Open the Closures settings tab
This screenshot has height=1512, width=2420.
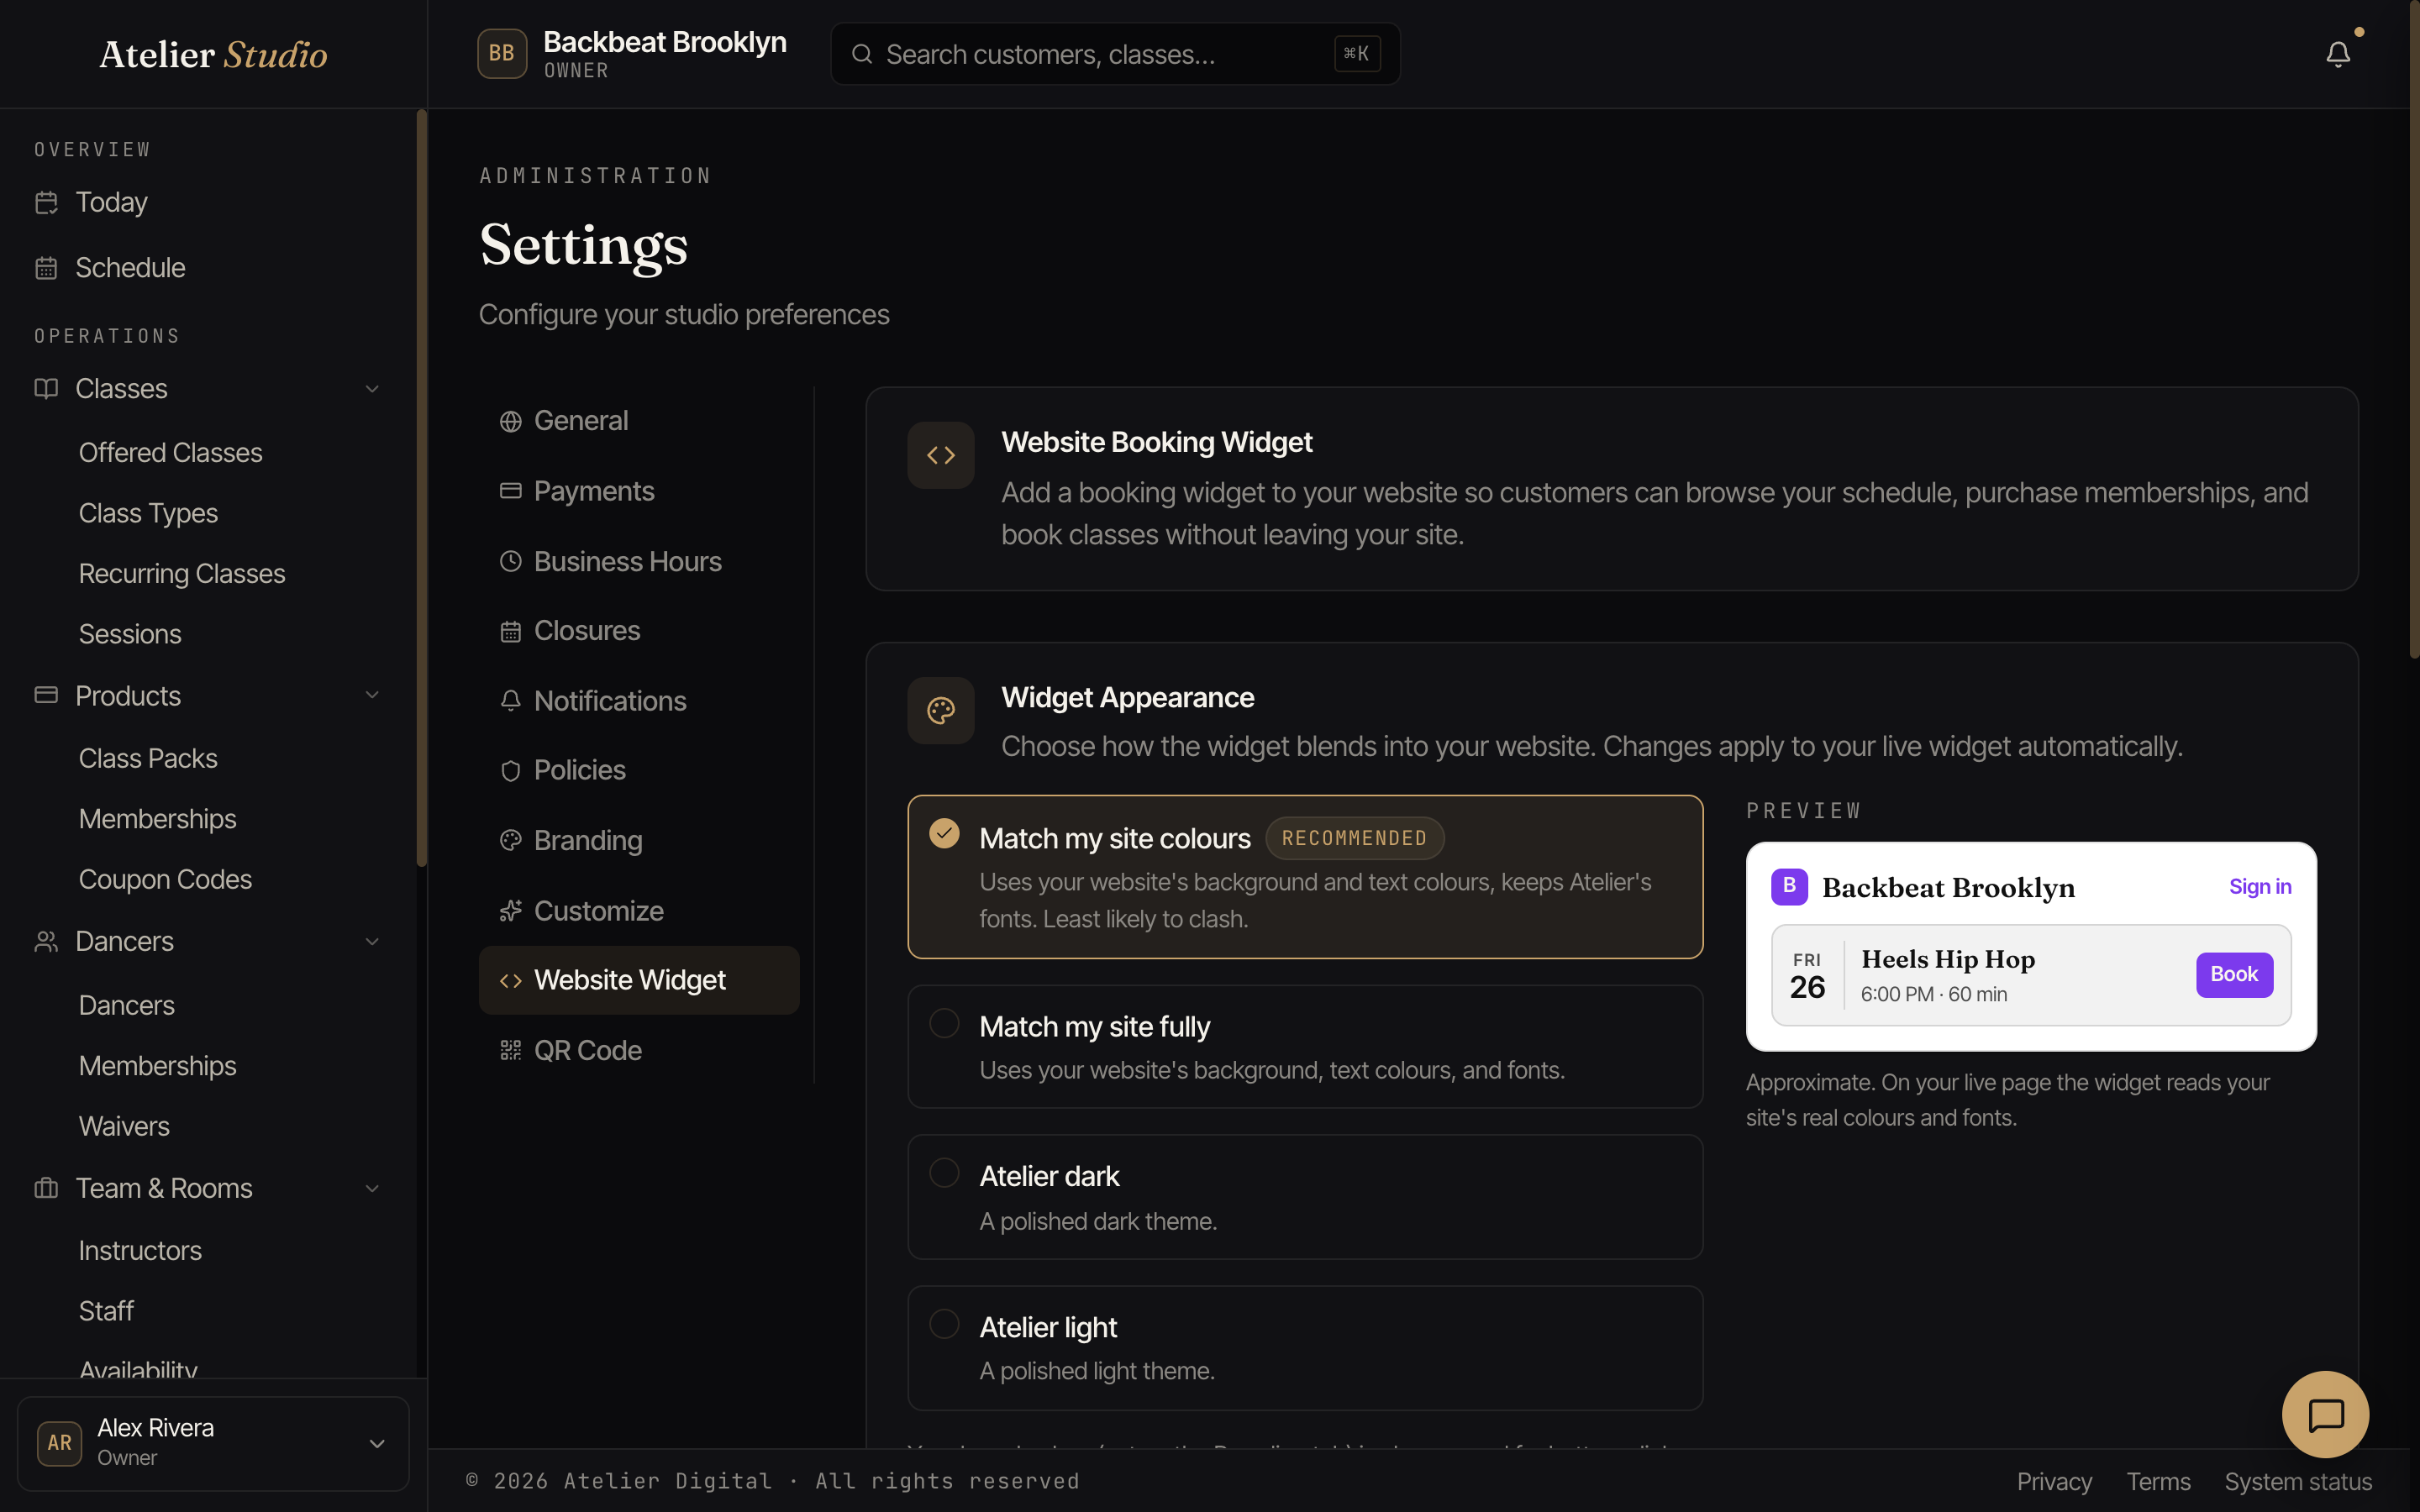(639, 631)
